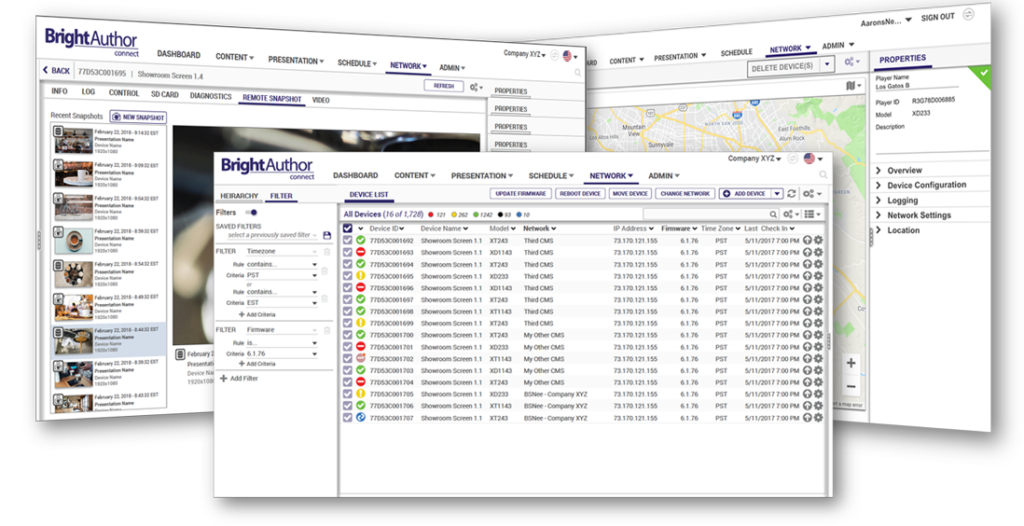Click refresh icon beside Add Device

[x=792, y=193]
